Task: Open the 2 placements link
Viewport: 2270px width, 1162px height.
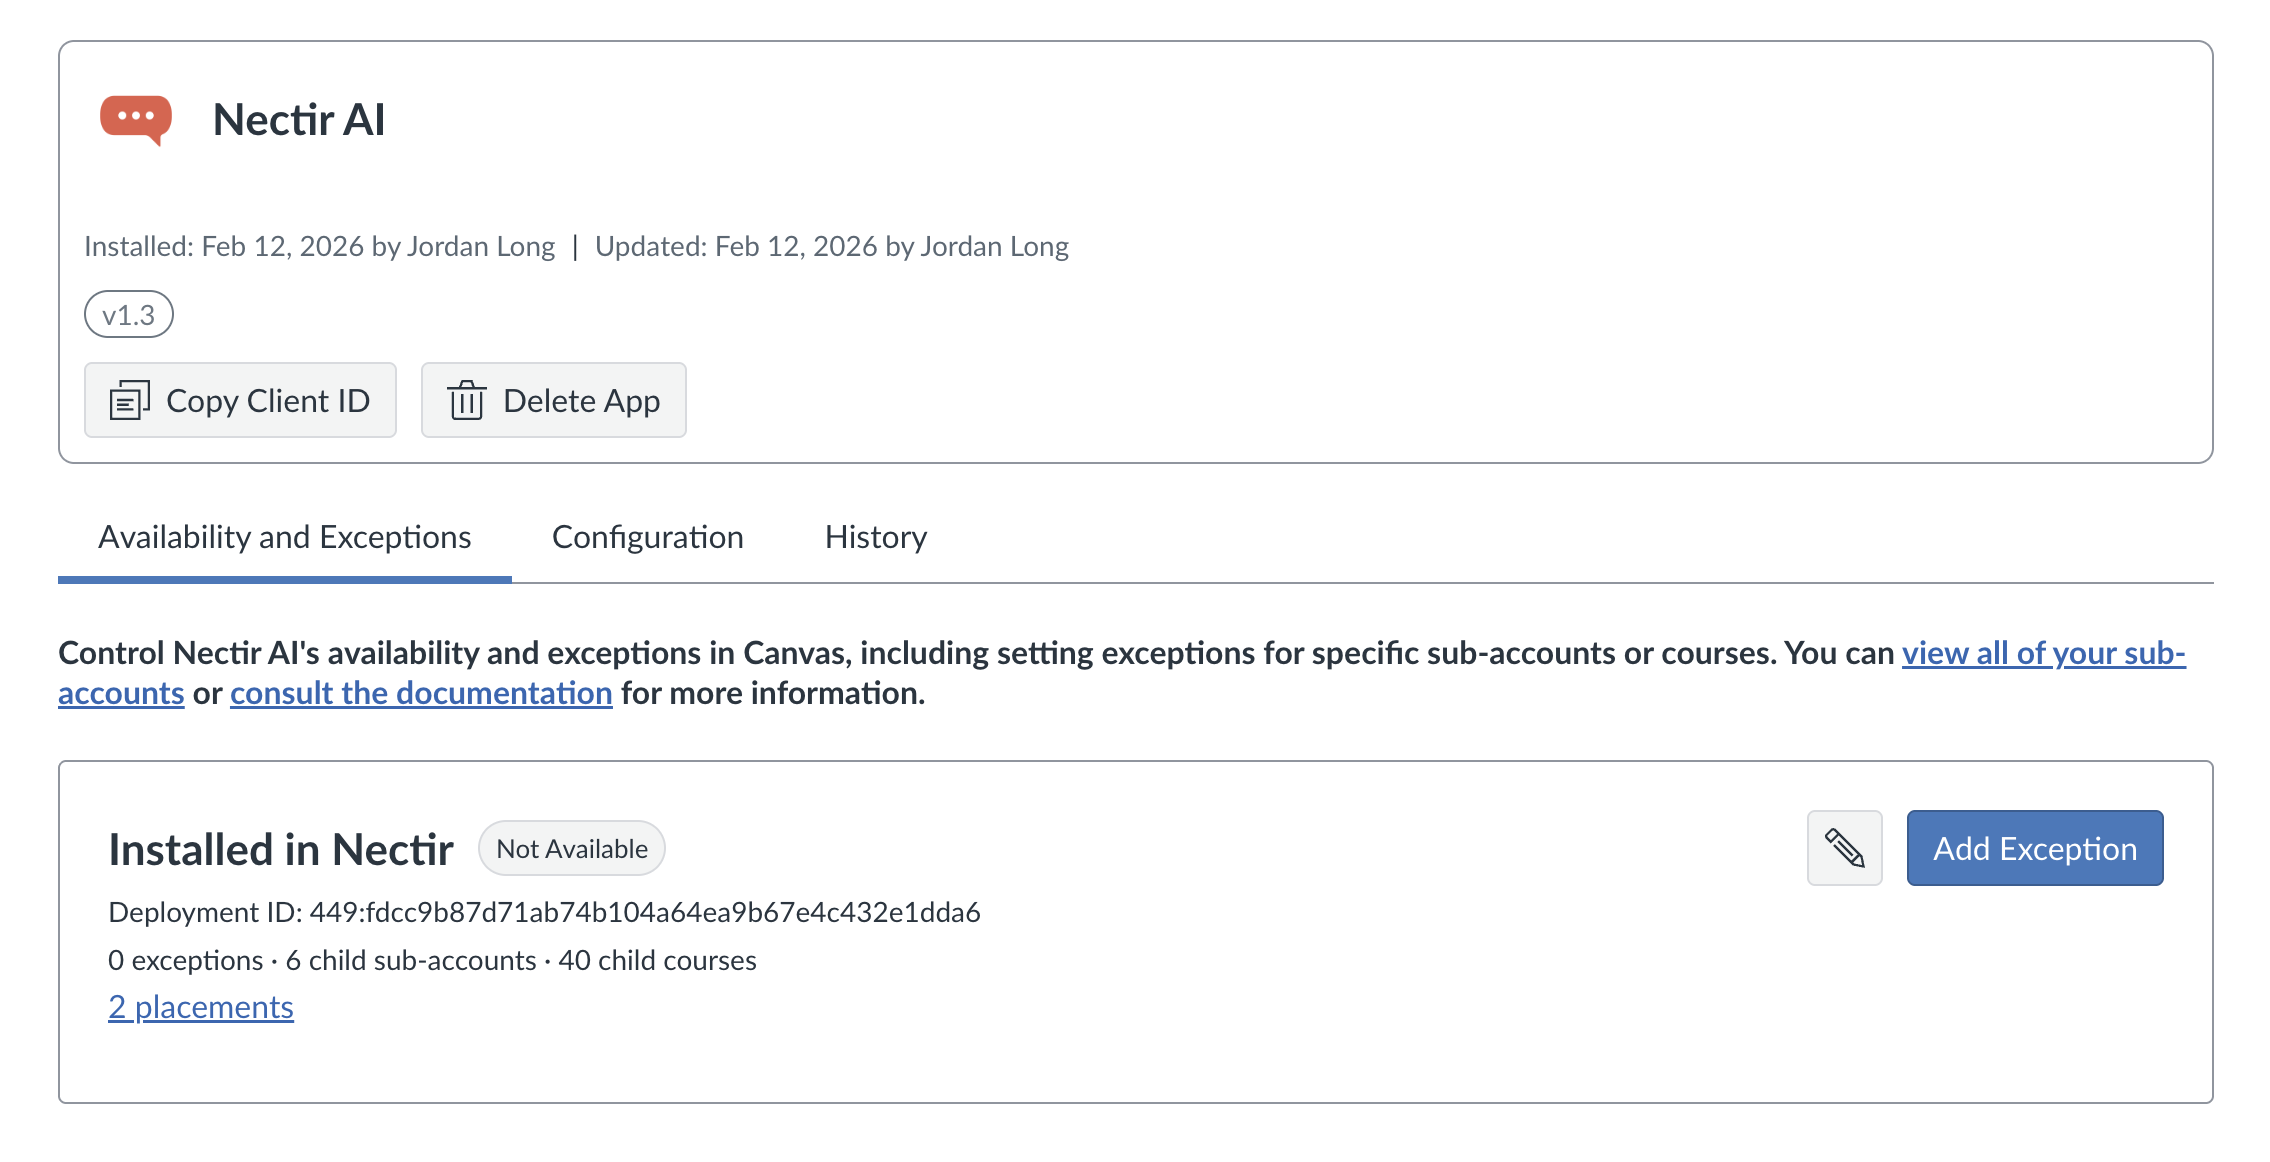Action: pos(200,1007)
